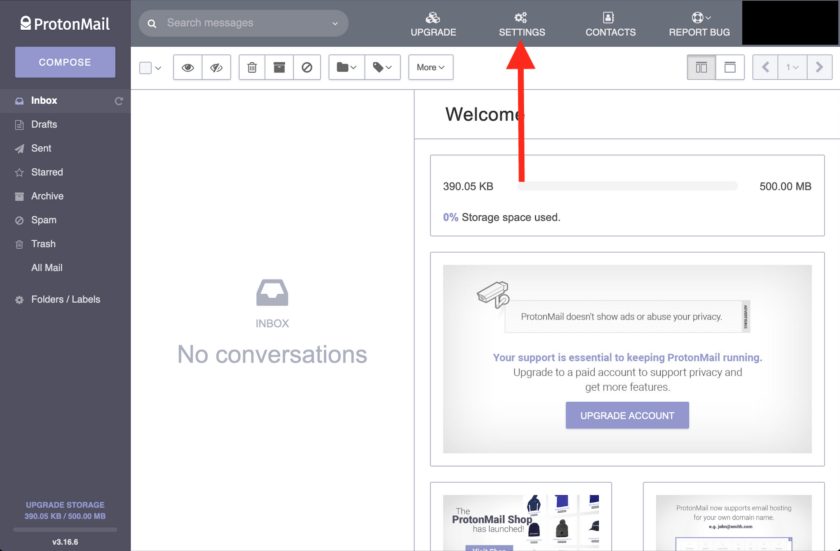Go to previous page arrow

click(x=766, y=67)
